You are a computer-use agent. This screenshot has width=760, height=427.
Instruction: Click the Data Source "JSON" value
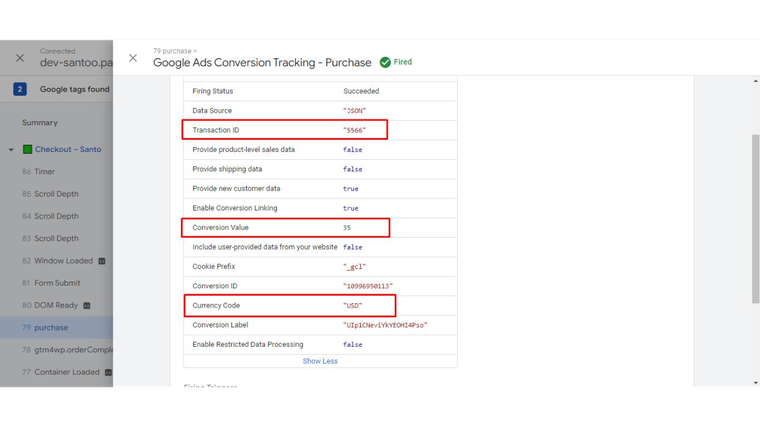[x=354, y=111]
